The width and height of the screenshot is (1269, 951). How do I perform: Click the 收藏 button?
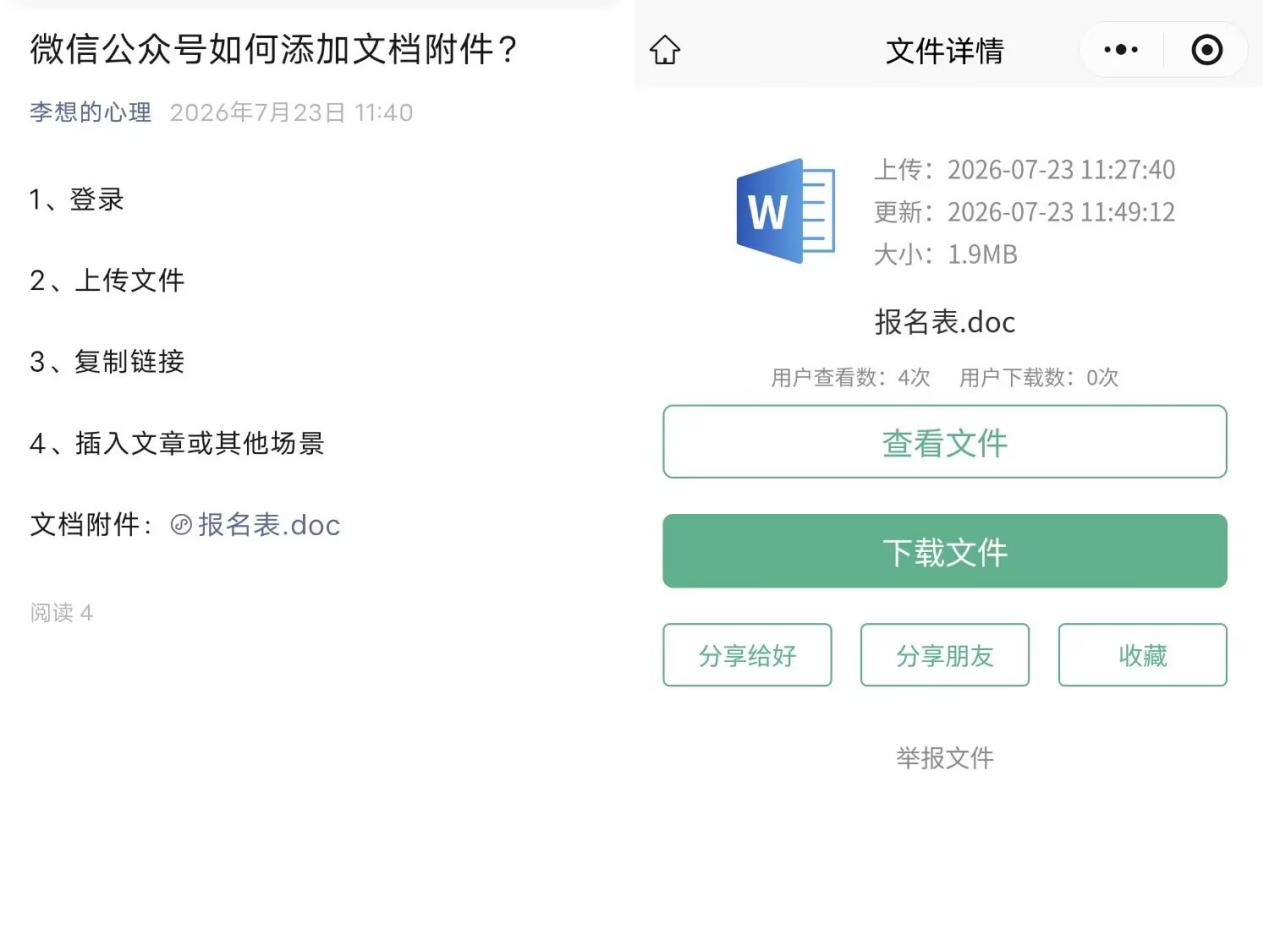1142,655
